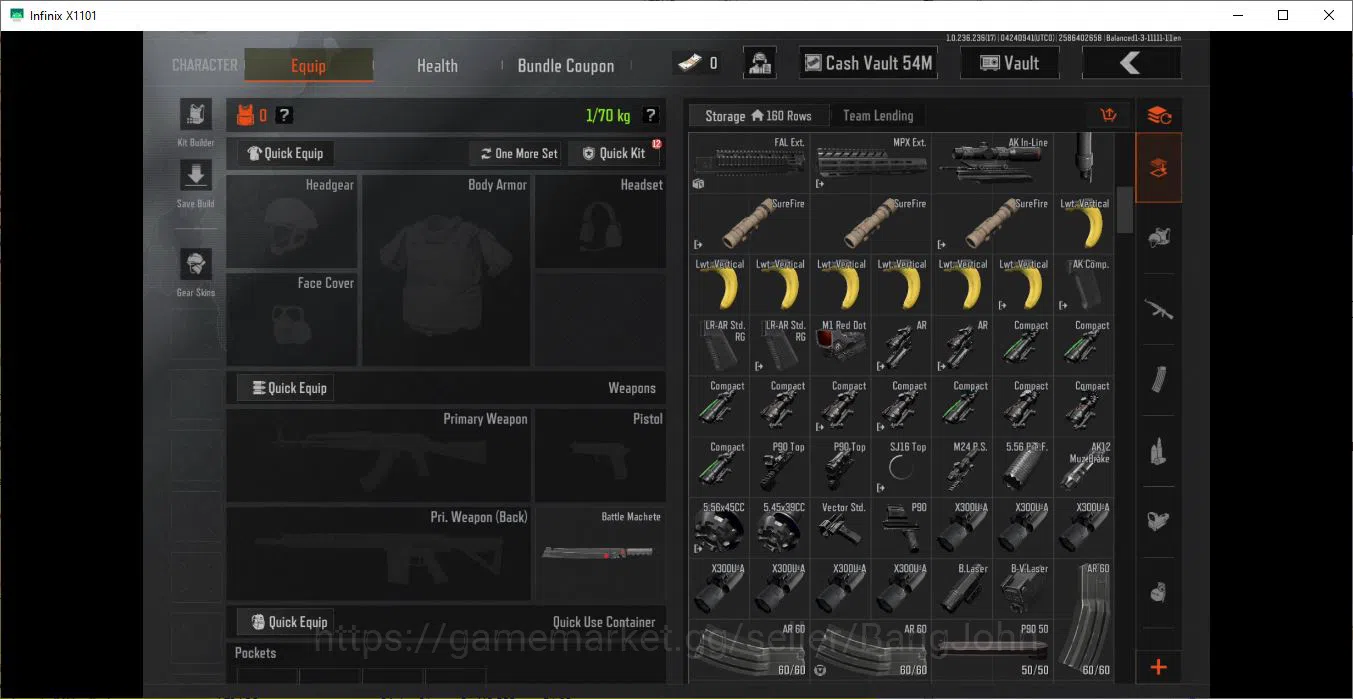Click the help icon beside armor value
The height and width of the screenshot is (699, 1353).
(284, 115)
